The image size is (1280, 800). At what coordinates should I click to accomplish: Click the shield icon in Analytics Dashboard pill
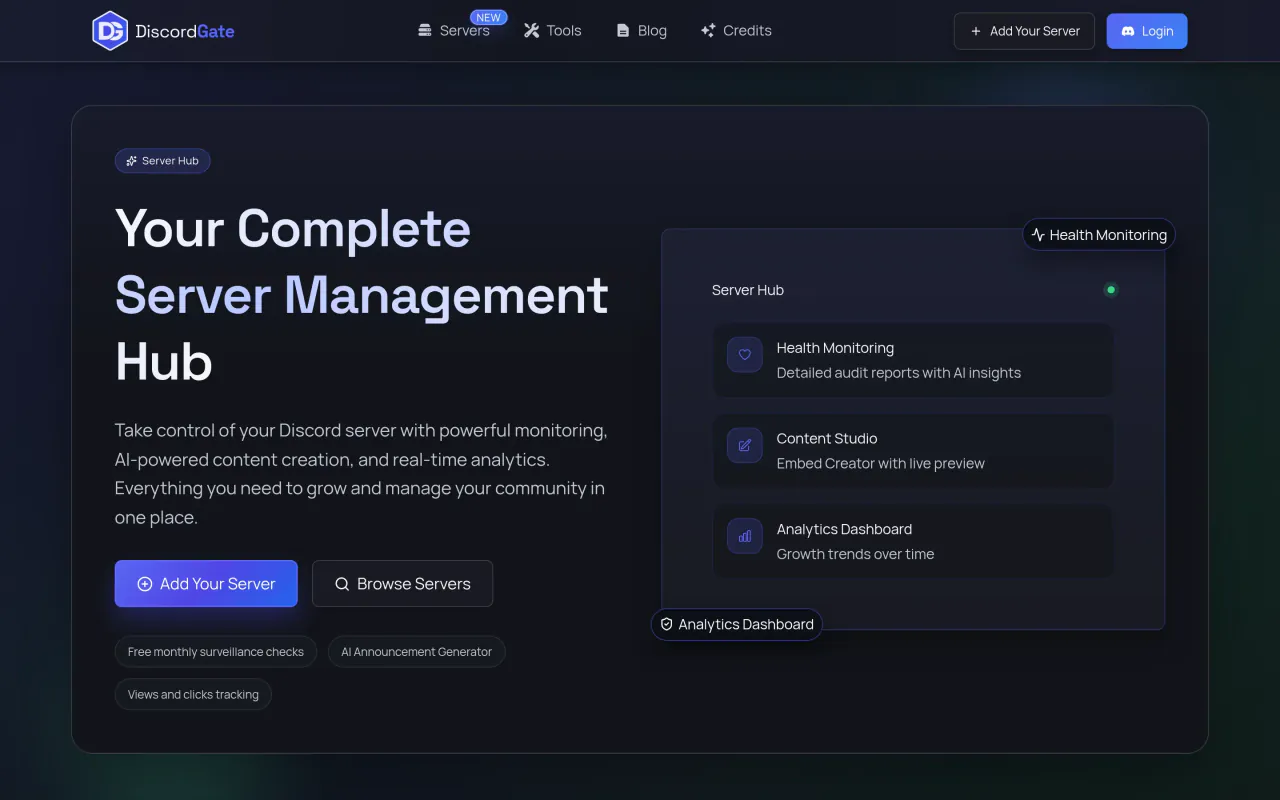click(x=667, y=624)
